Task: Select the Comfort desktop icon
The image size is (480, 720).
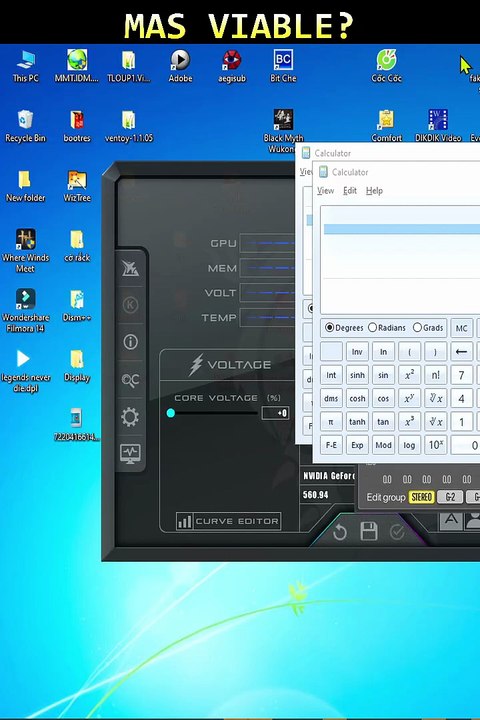Action: (386, 126)
